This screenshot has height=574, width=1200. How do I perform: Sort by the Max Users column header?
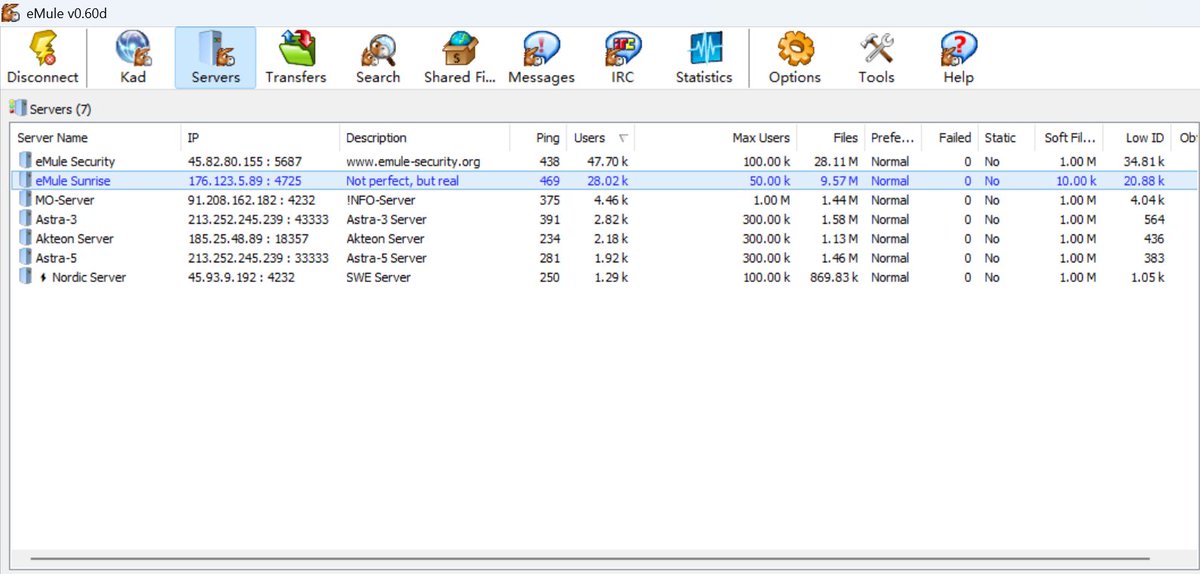click(x=716, y=138)
